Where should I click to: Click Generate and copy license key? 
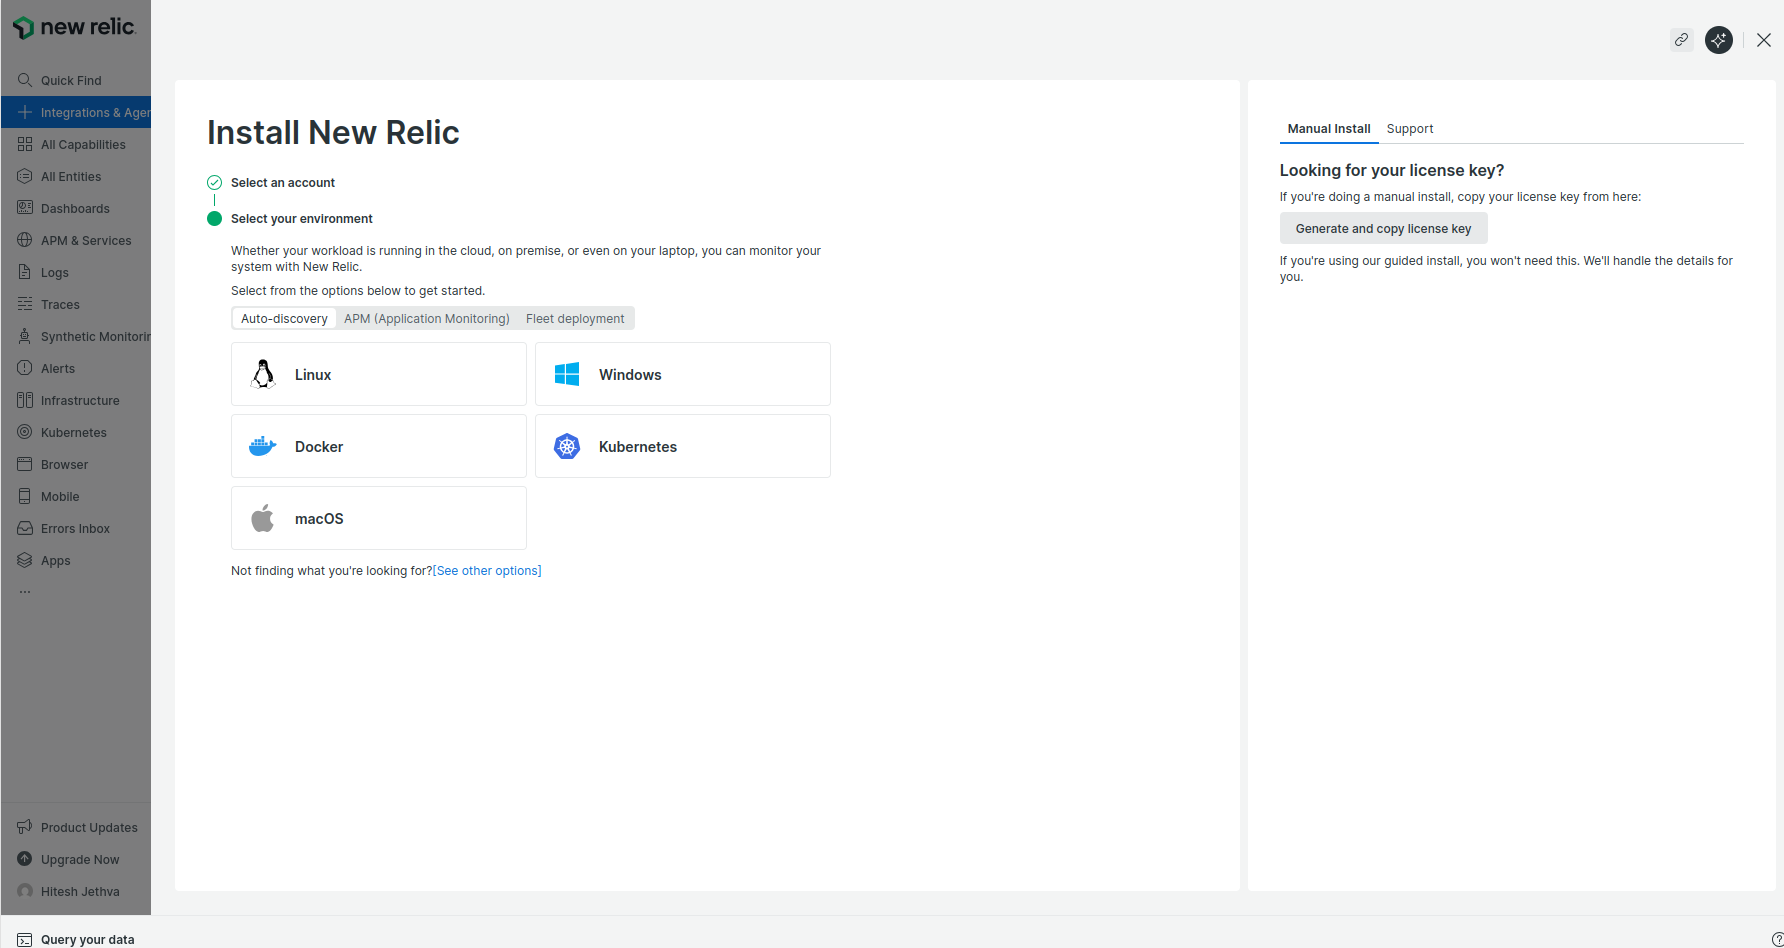[x=1383, y=229]
